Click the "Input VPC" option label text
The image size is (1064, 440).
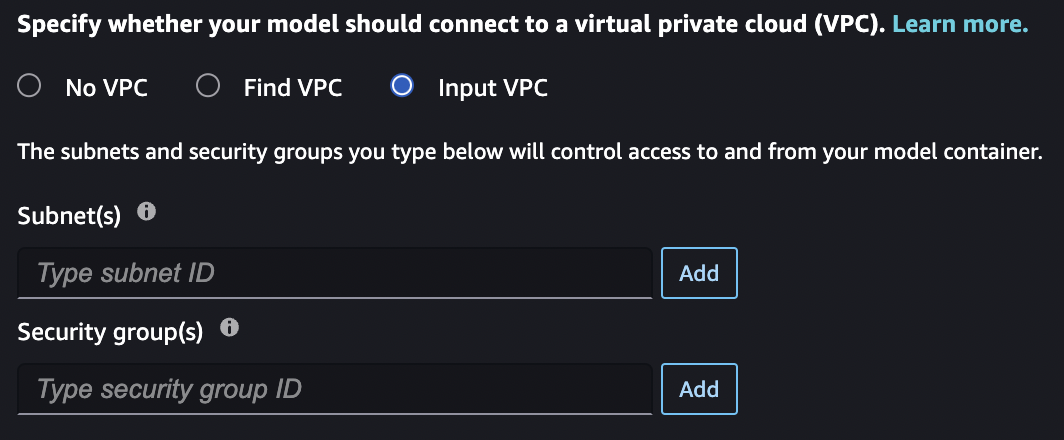click(x=493, y=88)
